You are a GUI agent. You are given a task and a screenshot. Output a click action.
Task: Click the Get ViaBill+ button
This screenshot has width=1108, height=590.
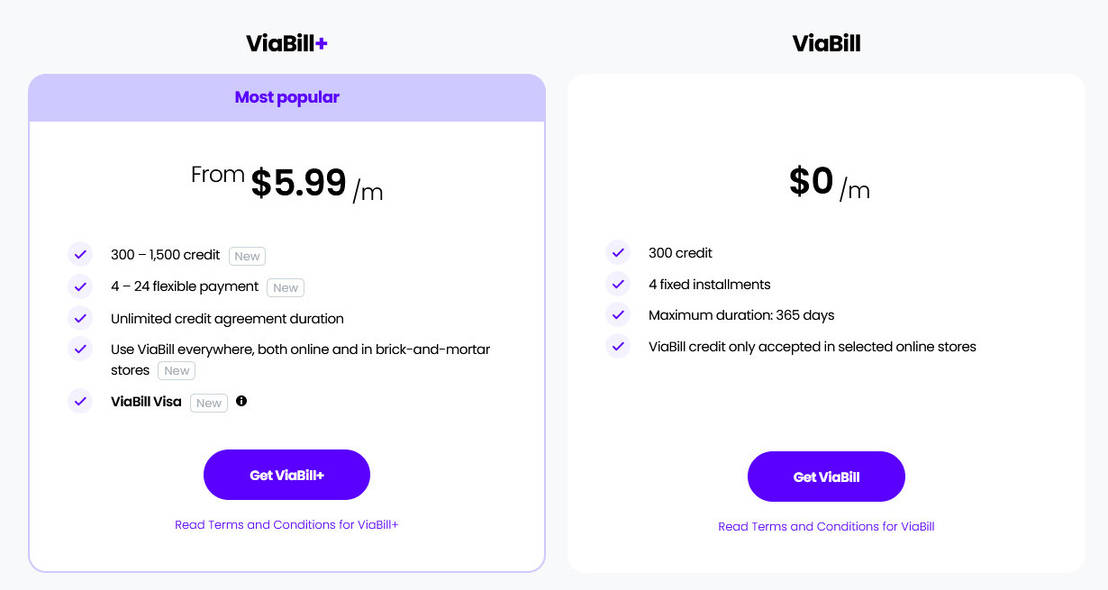[286, 474]
